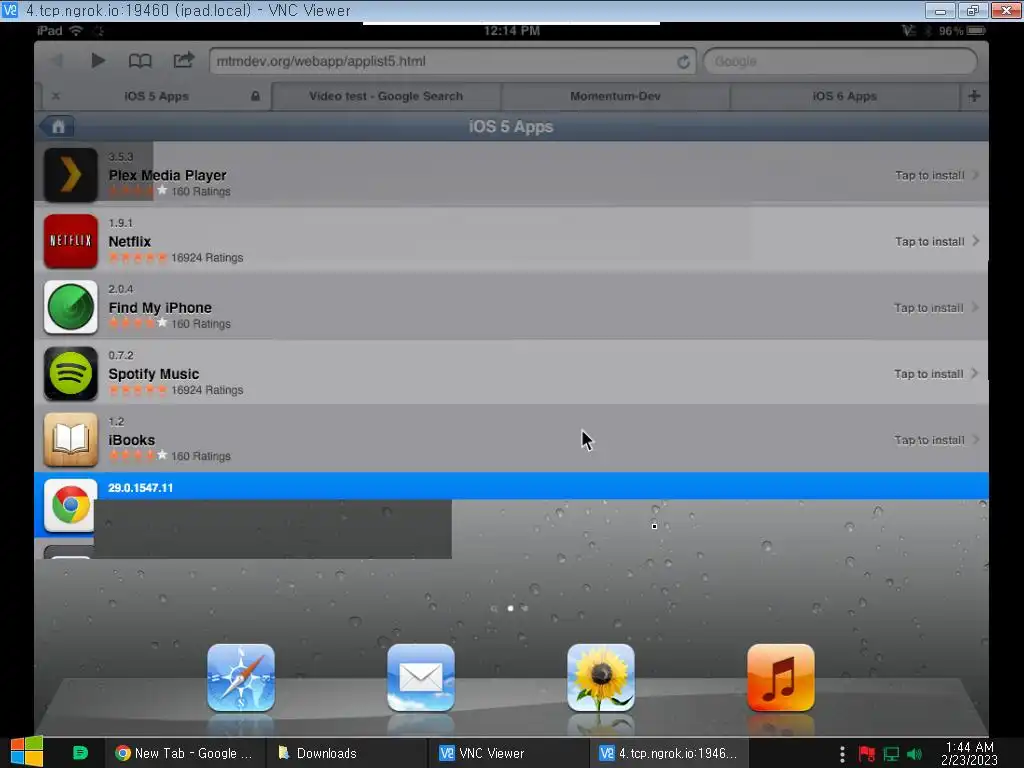Click the Netflix app icon
Image resolution: width=1024 pixels, height=768 pixels.
(x=71, y=241)
